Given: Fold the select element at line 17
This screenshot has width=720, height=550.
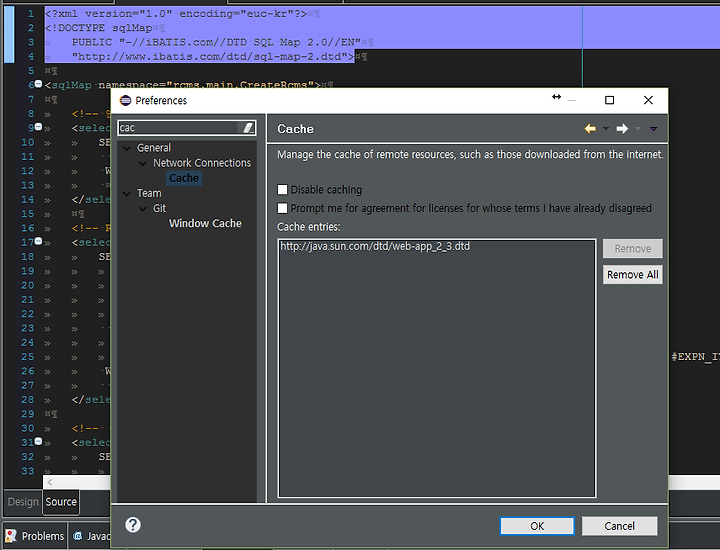Looking at the screenshot, I should point(39,241).
